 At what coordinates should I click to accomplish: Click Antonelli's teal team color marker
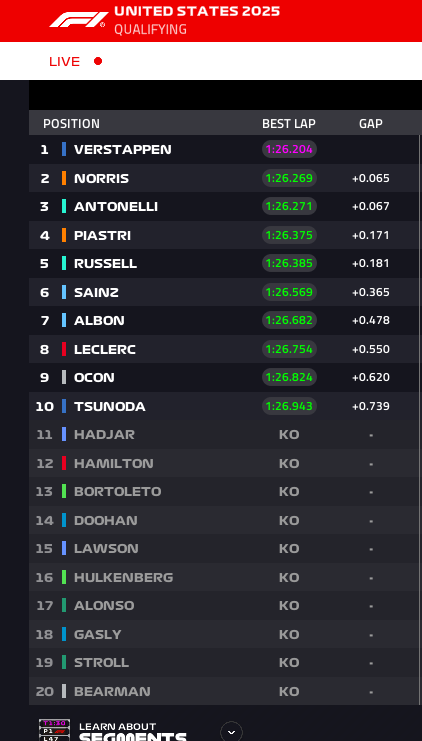point(64,206)
